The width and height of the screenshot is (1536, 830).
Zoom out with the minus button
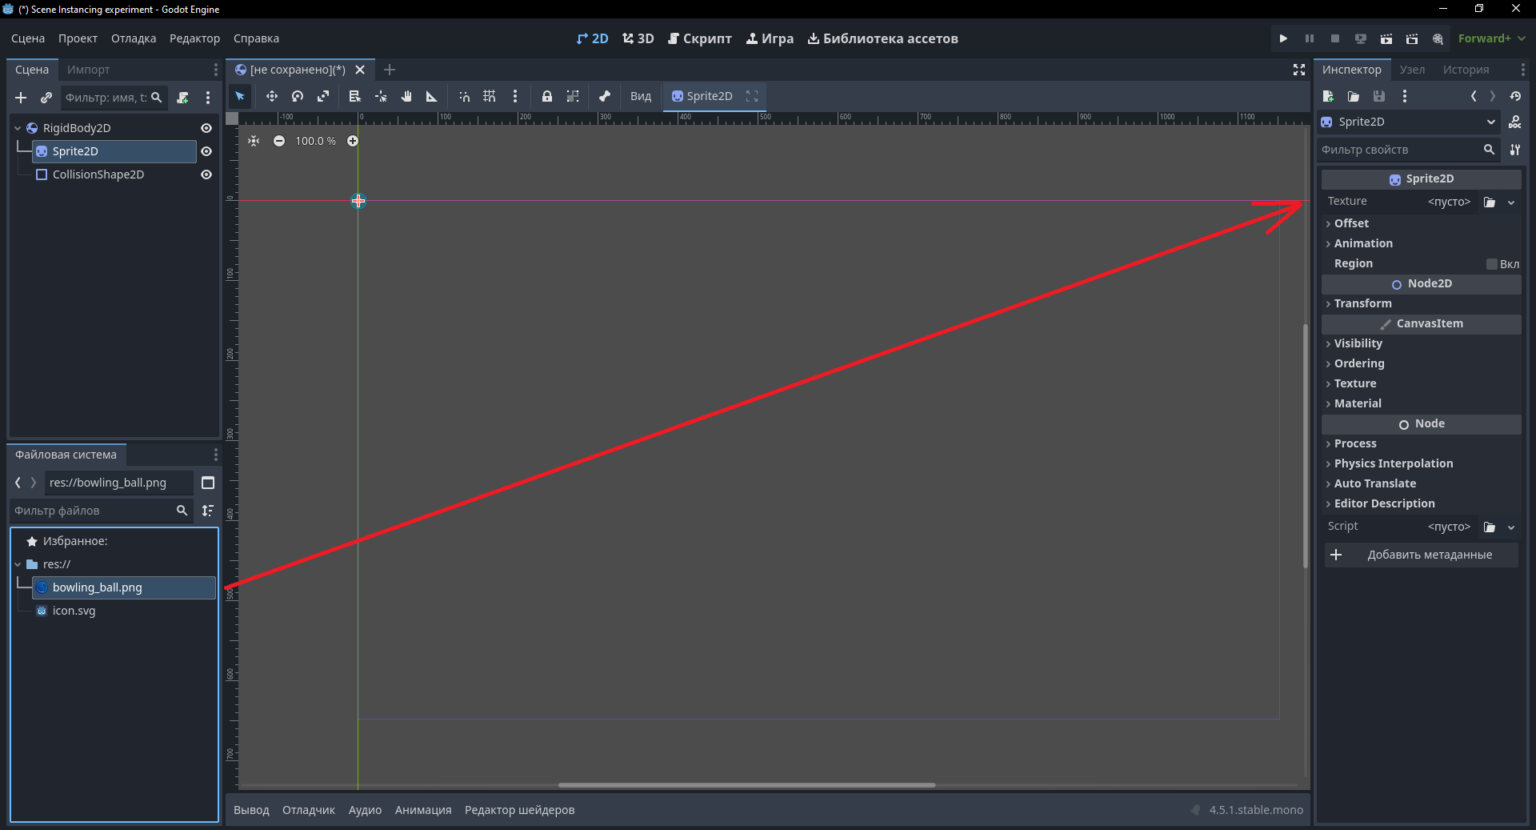tap(279, 141)
